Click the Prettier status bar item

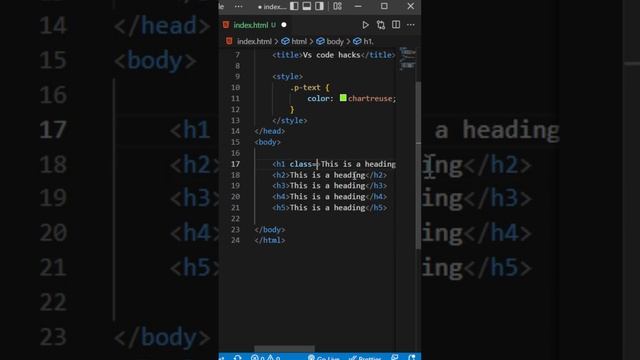click(x=365, y=358)
